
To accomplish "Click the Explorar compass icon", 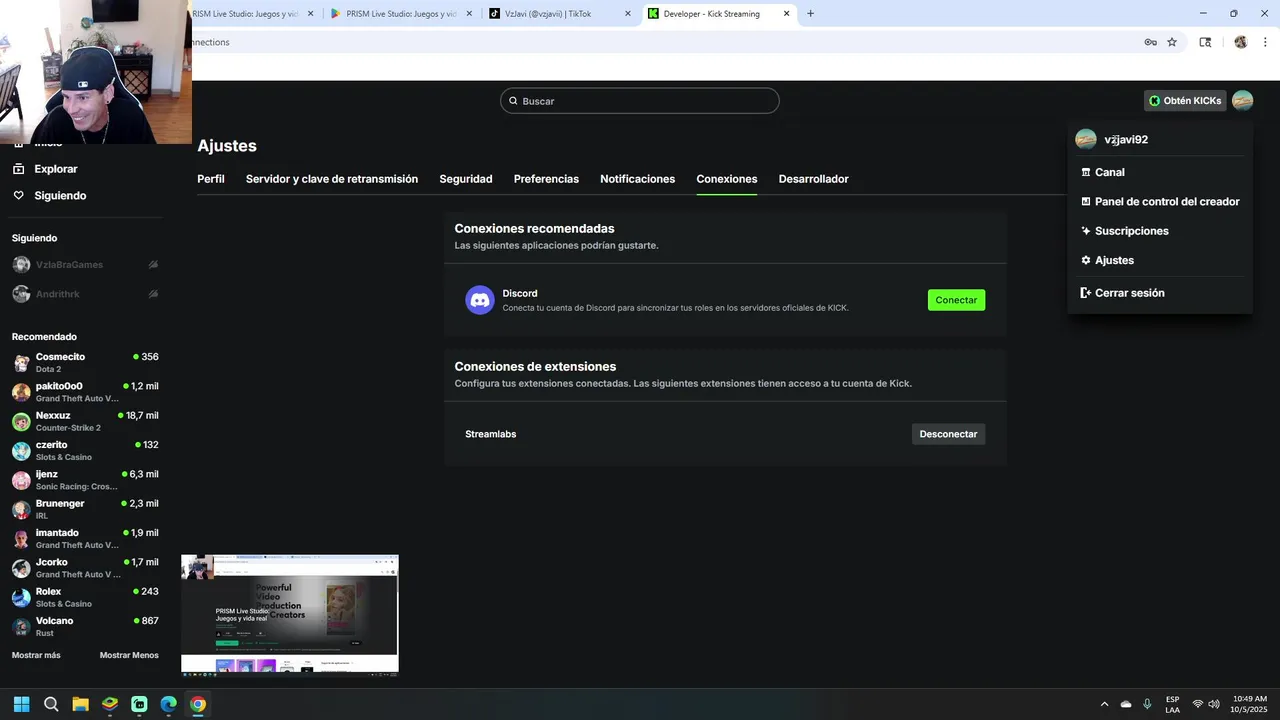I will pyautogui.click(x=18, y=169).
